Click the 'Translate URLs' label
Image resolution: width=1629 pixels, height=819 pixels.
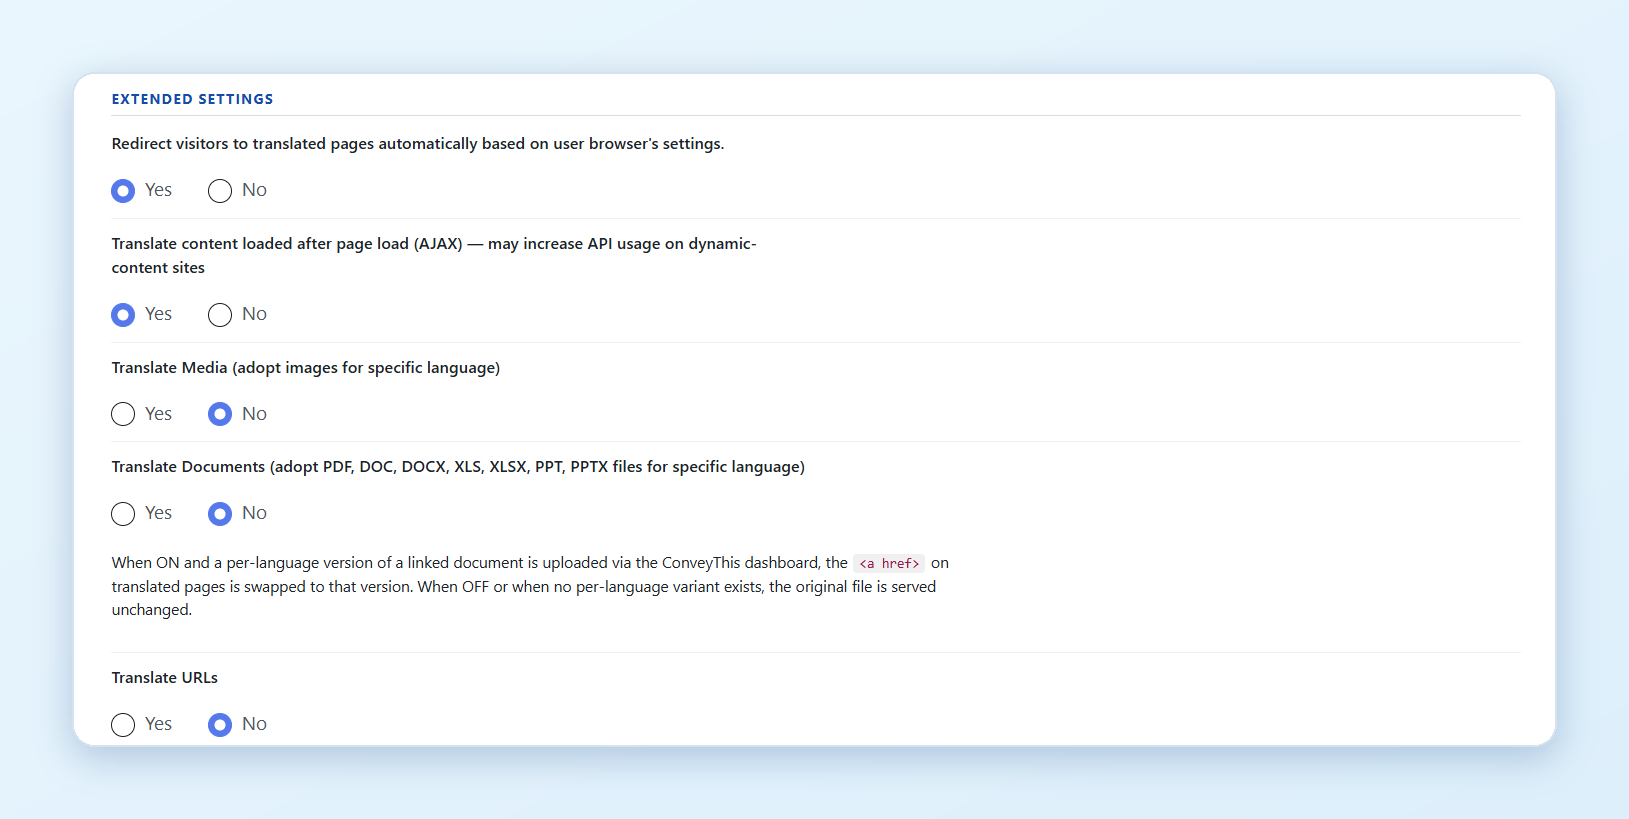tap(164, 678)
